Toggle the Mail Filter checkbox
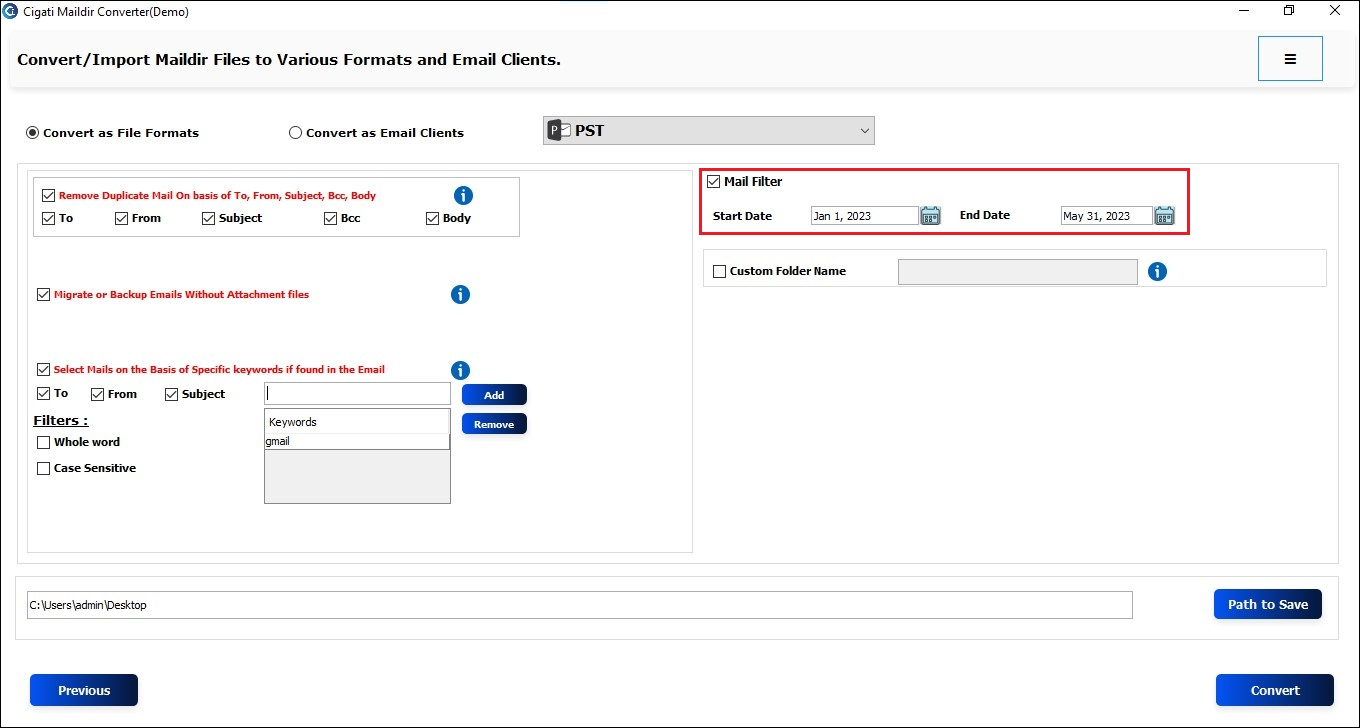The image size is (1360, 728). coord(713,182)
